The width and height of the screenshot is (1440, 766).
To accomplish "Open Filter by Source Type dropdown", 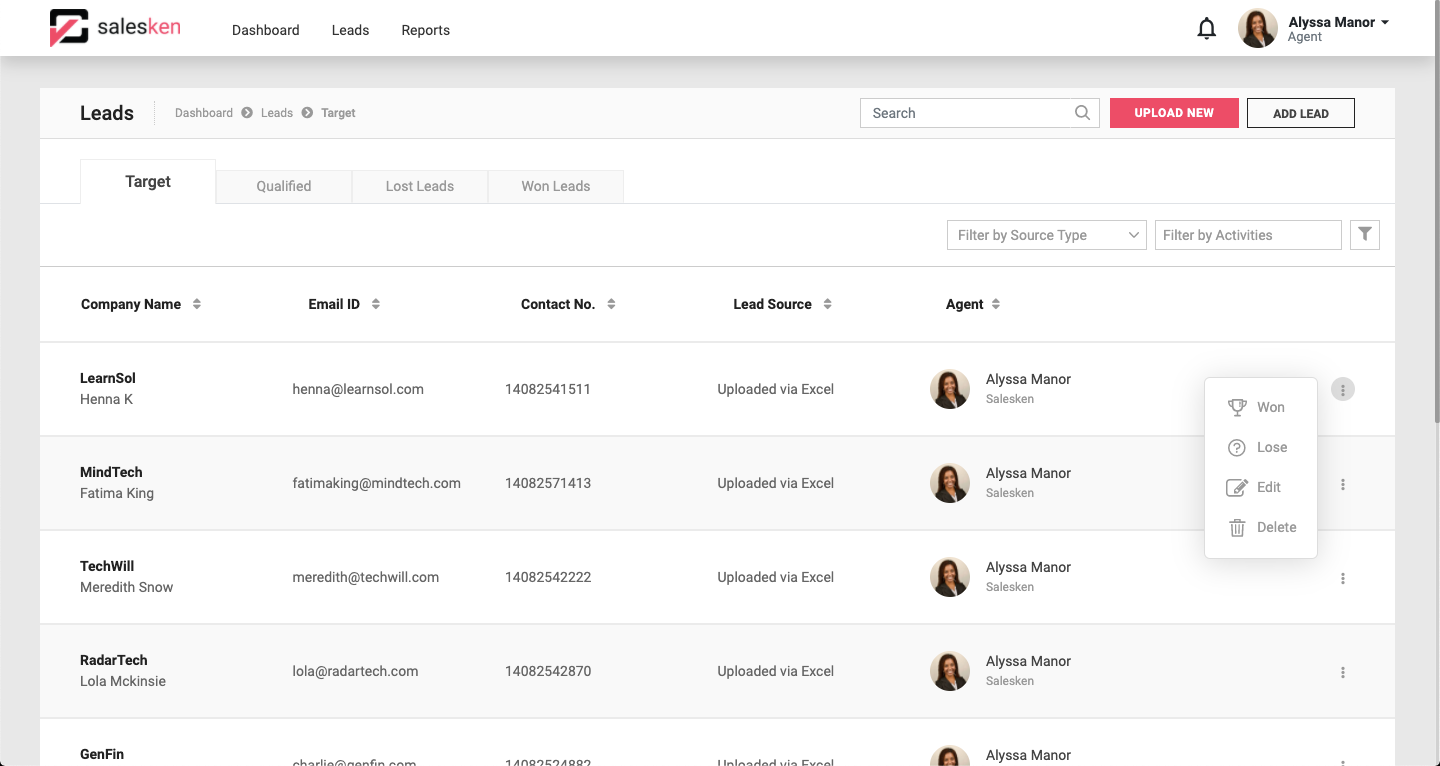I will 1047,235.
